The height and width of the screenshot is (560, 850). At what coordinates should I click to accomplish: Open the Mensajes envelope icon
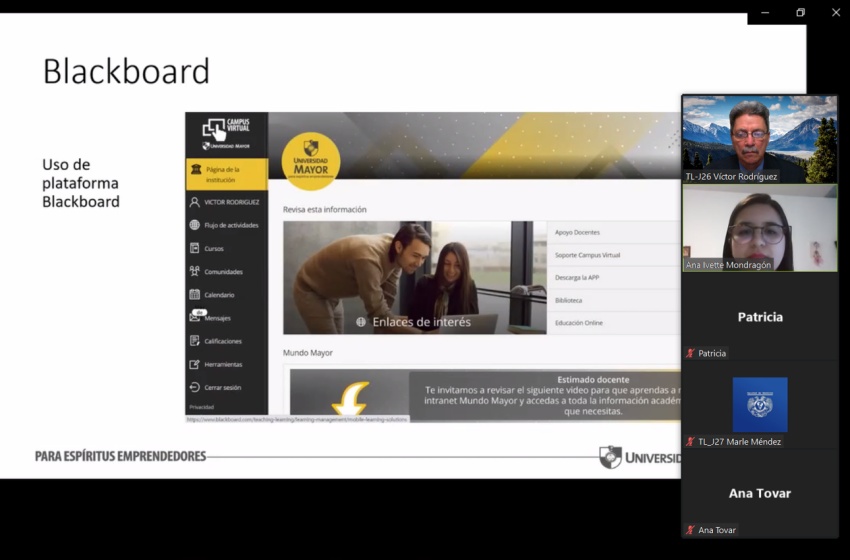click(x=195, y=318)
